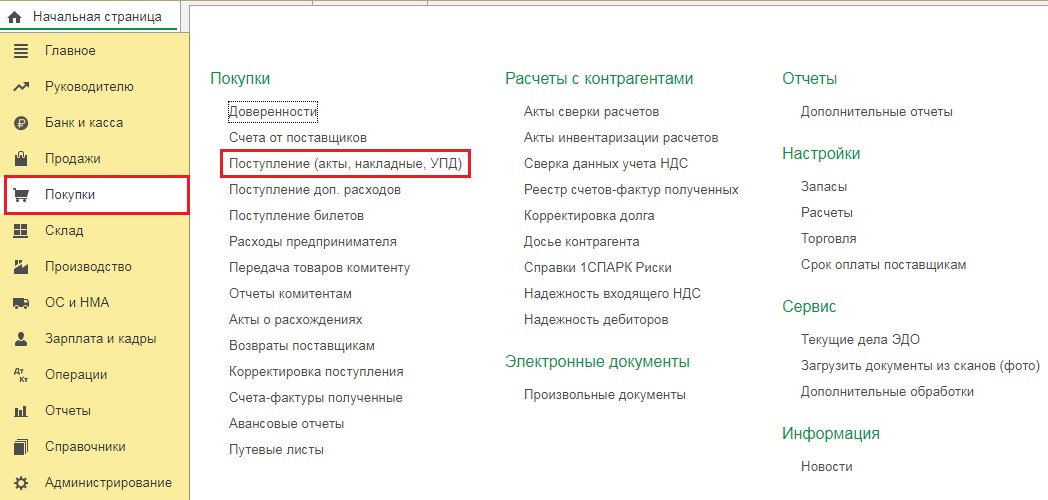
Task: Open Путевые листы
Action: click(x=276, y=451)
